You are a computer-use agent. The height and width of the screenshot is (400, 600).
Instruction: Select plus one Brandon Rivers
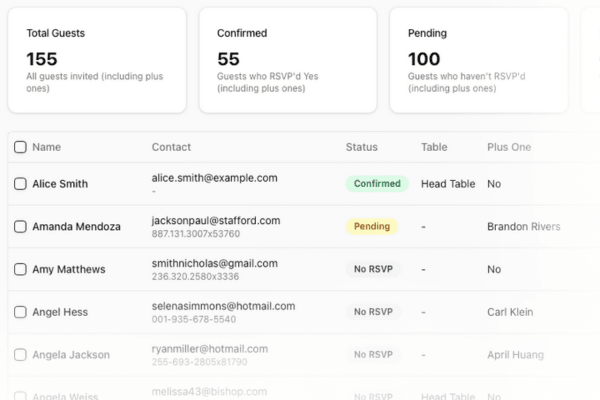524,227
